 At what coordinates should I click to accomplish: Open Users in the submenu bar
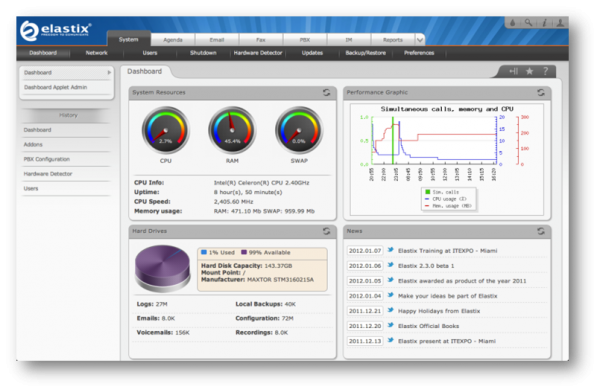pos(150,53)
